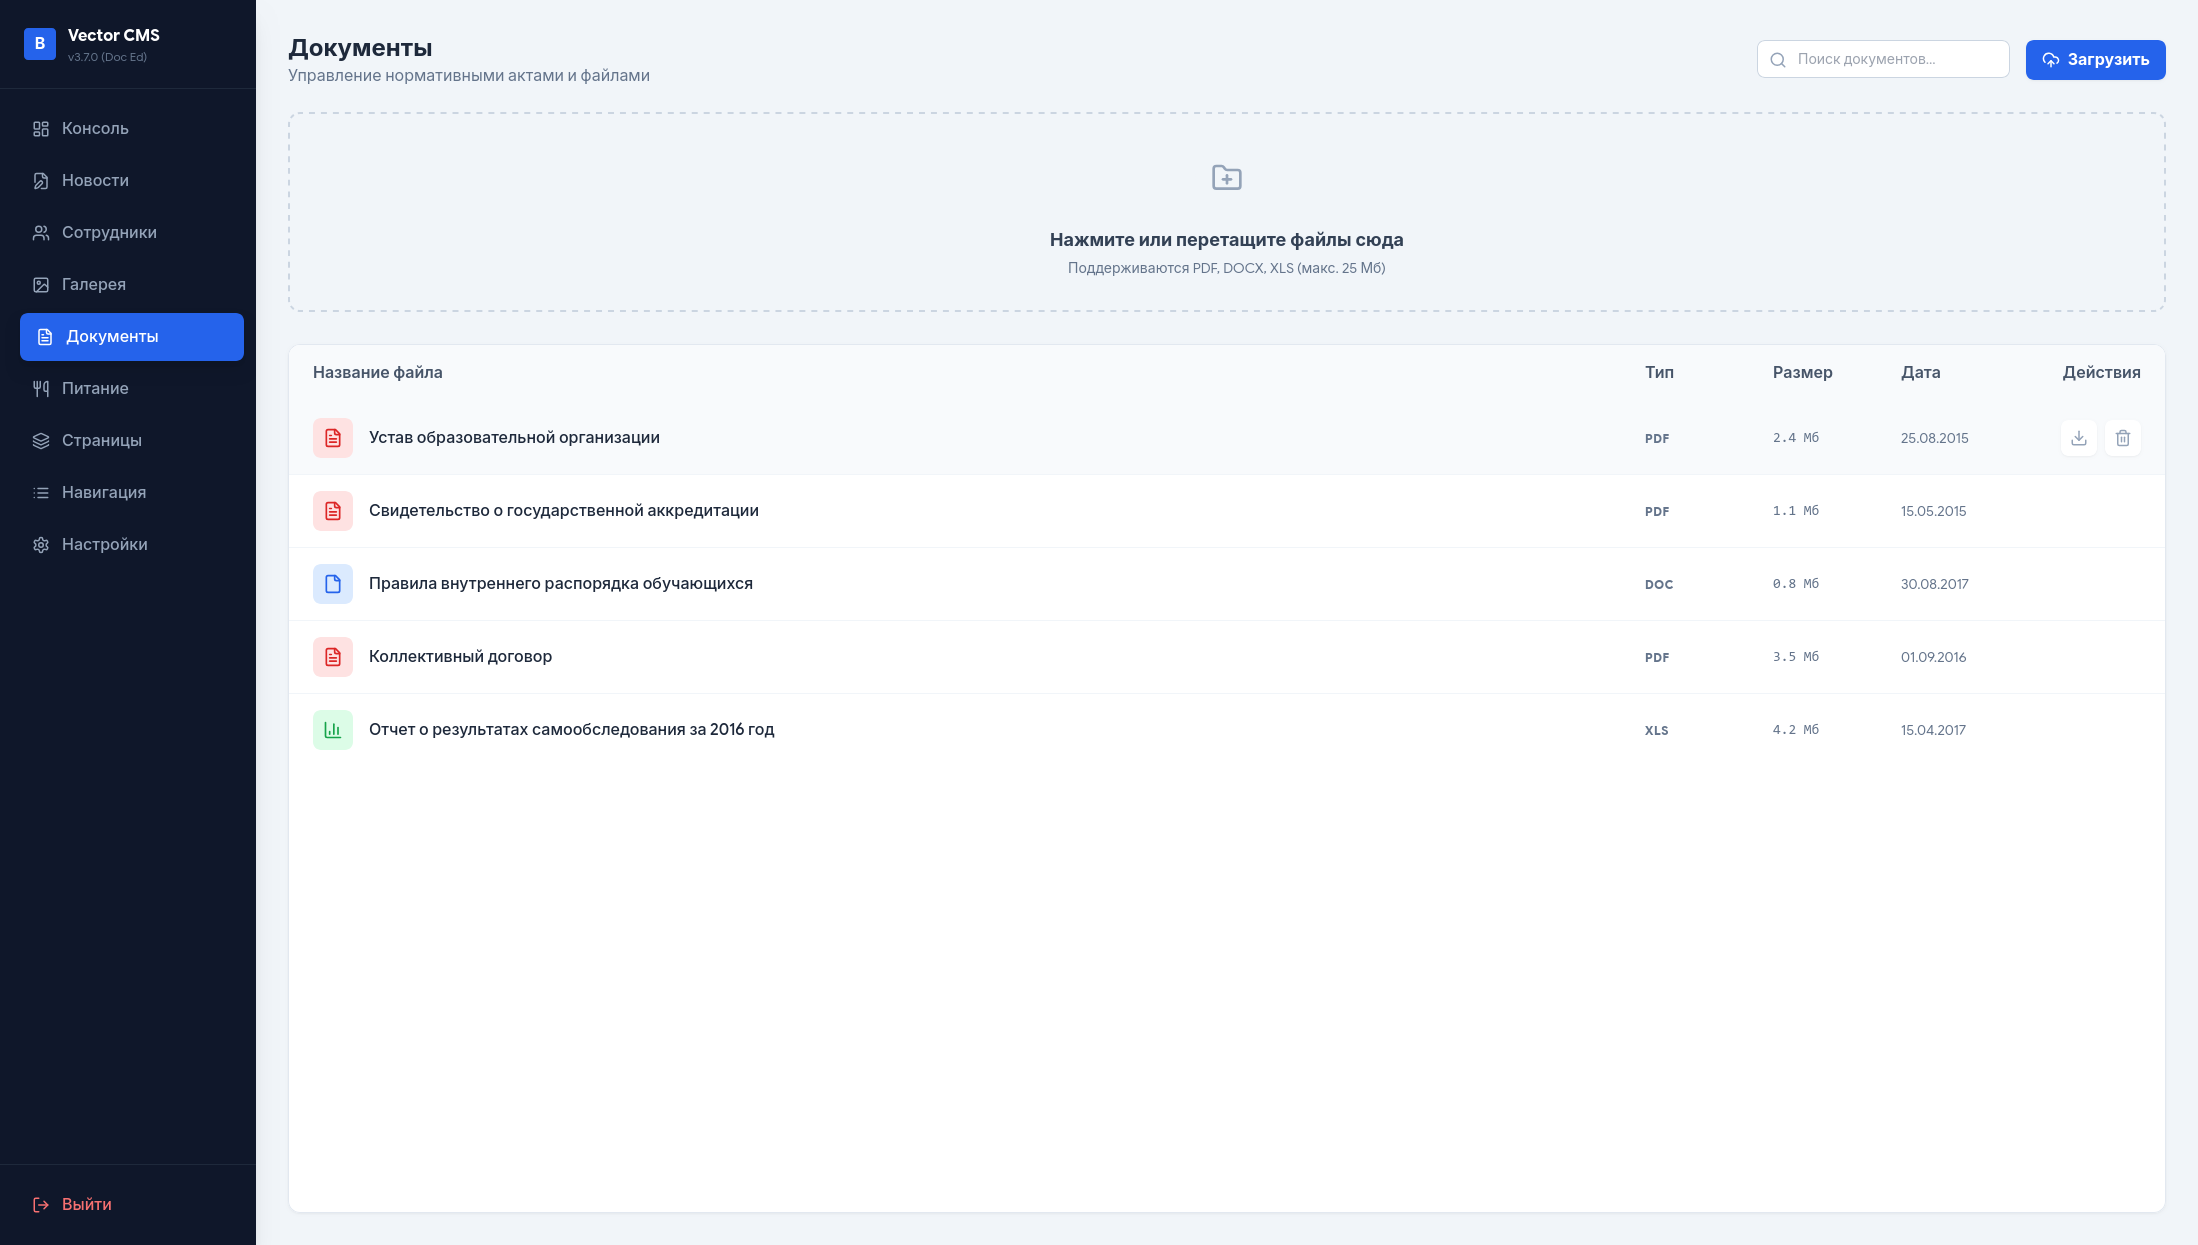Open the Страницы pages section
The image size is (2198, 1245).
click(x=101, y=440)
